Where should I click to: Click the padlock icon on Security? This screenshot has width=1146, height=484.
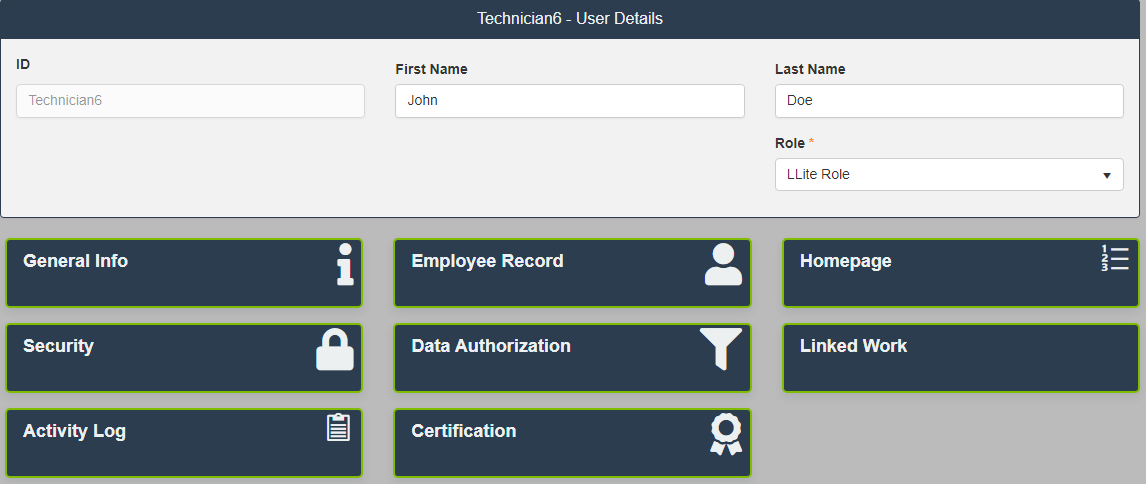pyautogui.click(x=335, y=350)
